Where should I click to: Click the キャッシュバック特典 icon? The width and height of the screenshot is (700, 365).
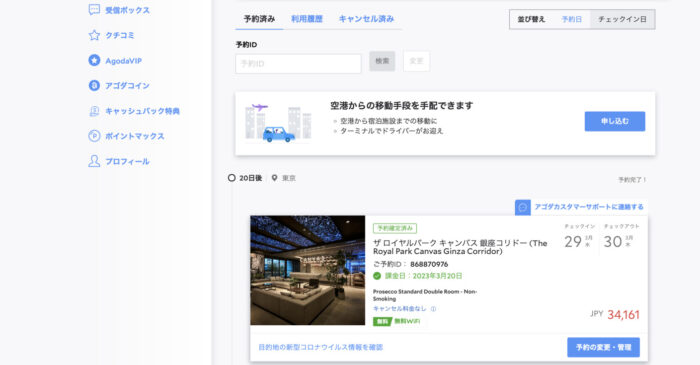94,111
